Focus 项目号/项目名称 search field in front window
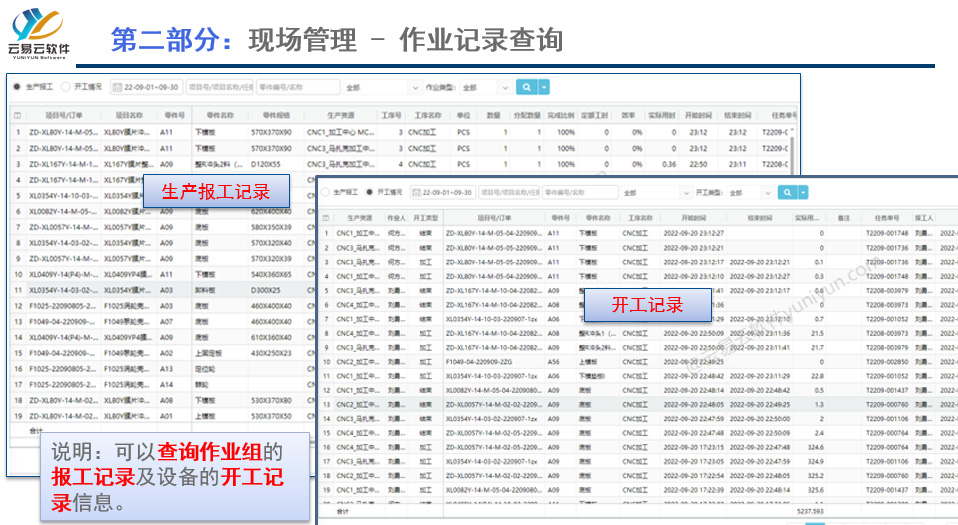The height and width of the screenshot is (525, 958). tap(510, 193)
